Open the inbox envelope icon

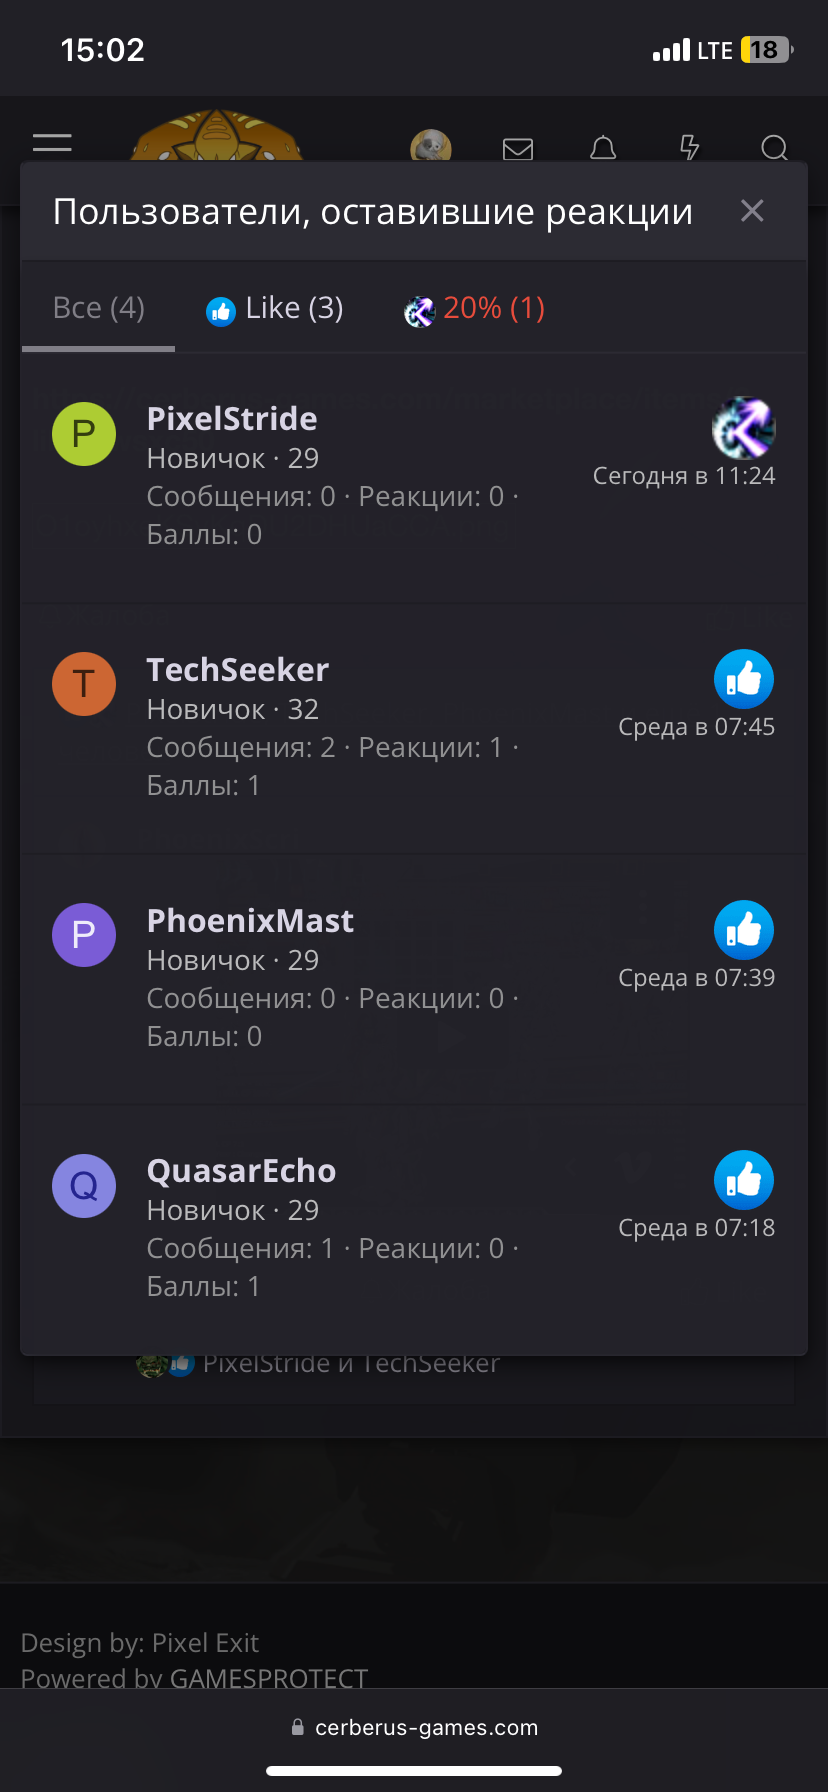517,149
